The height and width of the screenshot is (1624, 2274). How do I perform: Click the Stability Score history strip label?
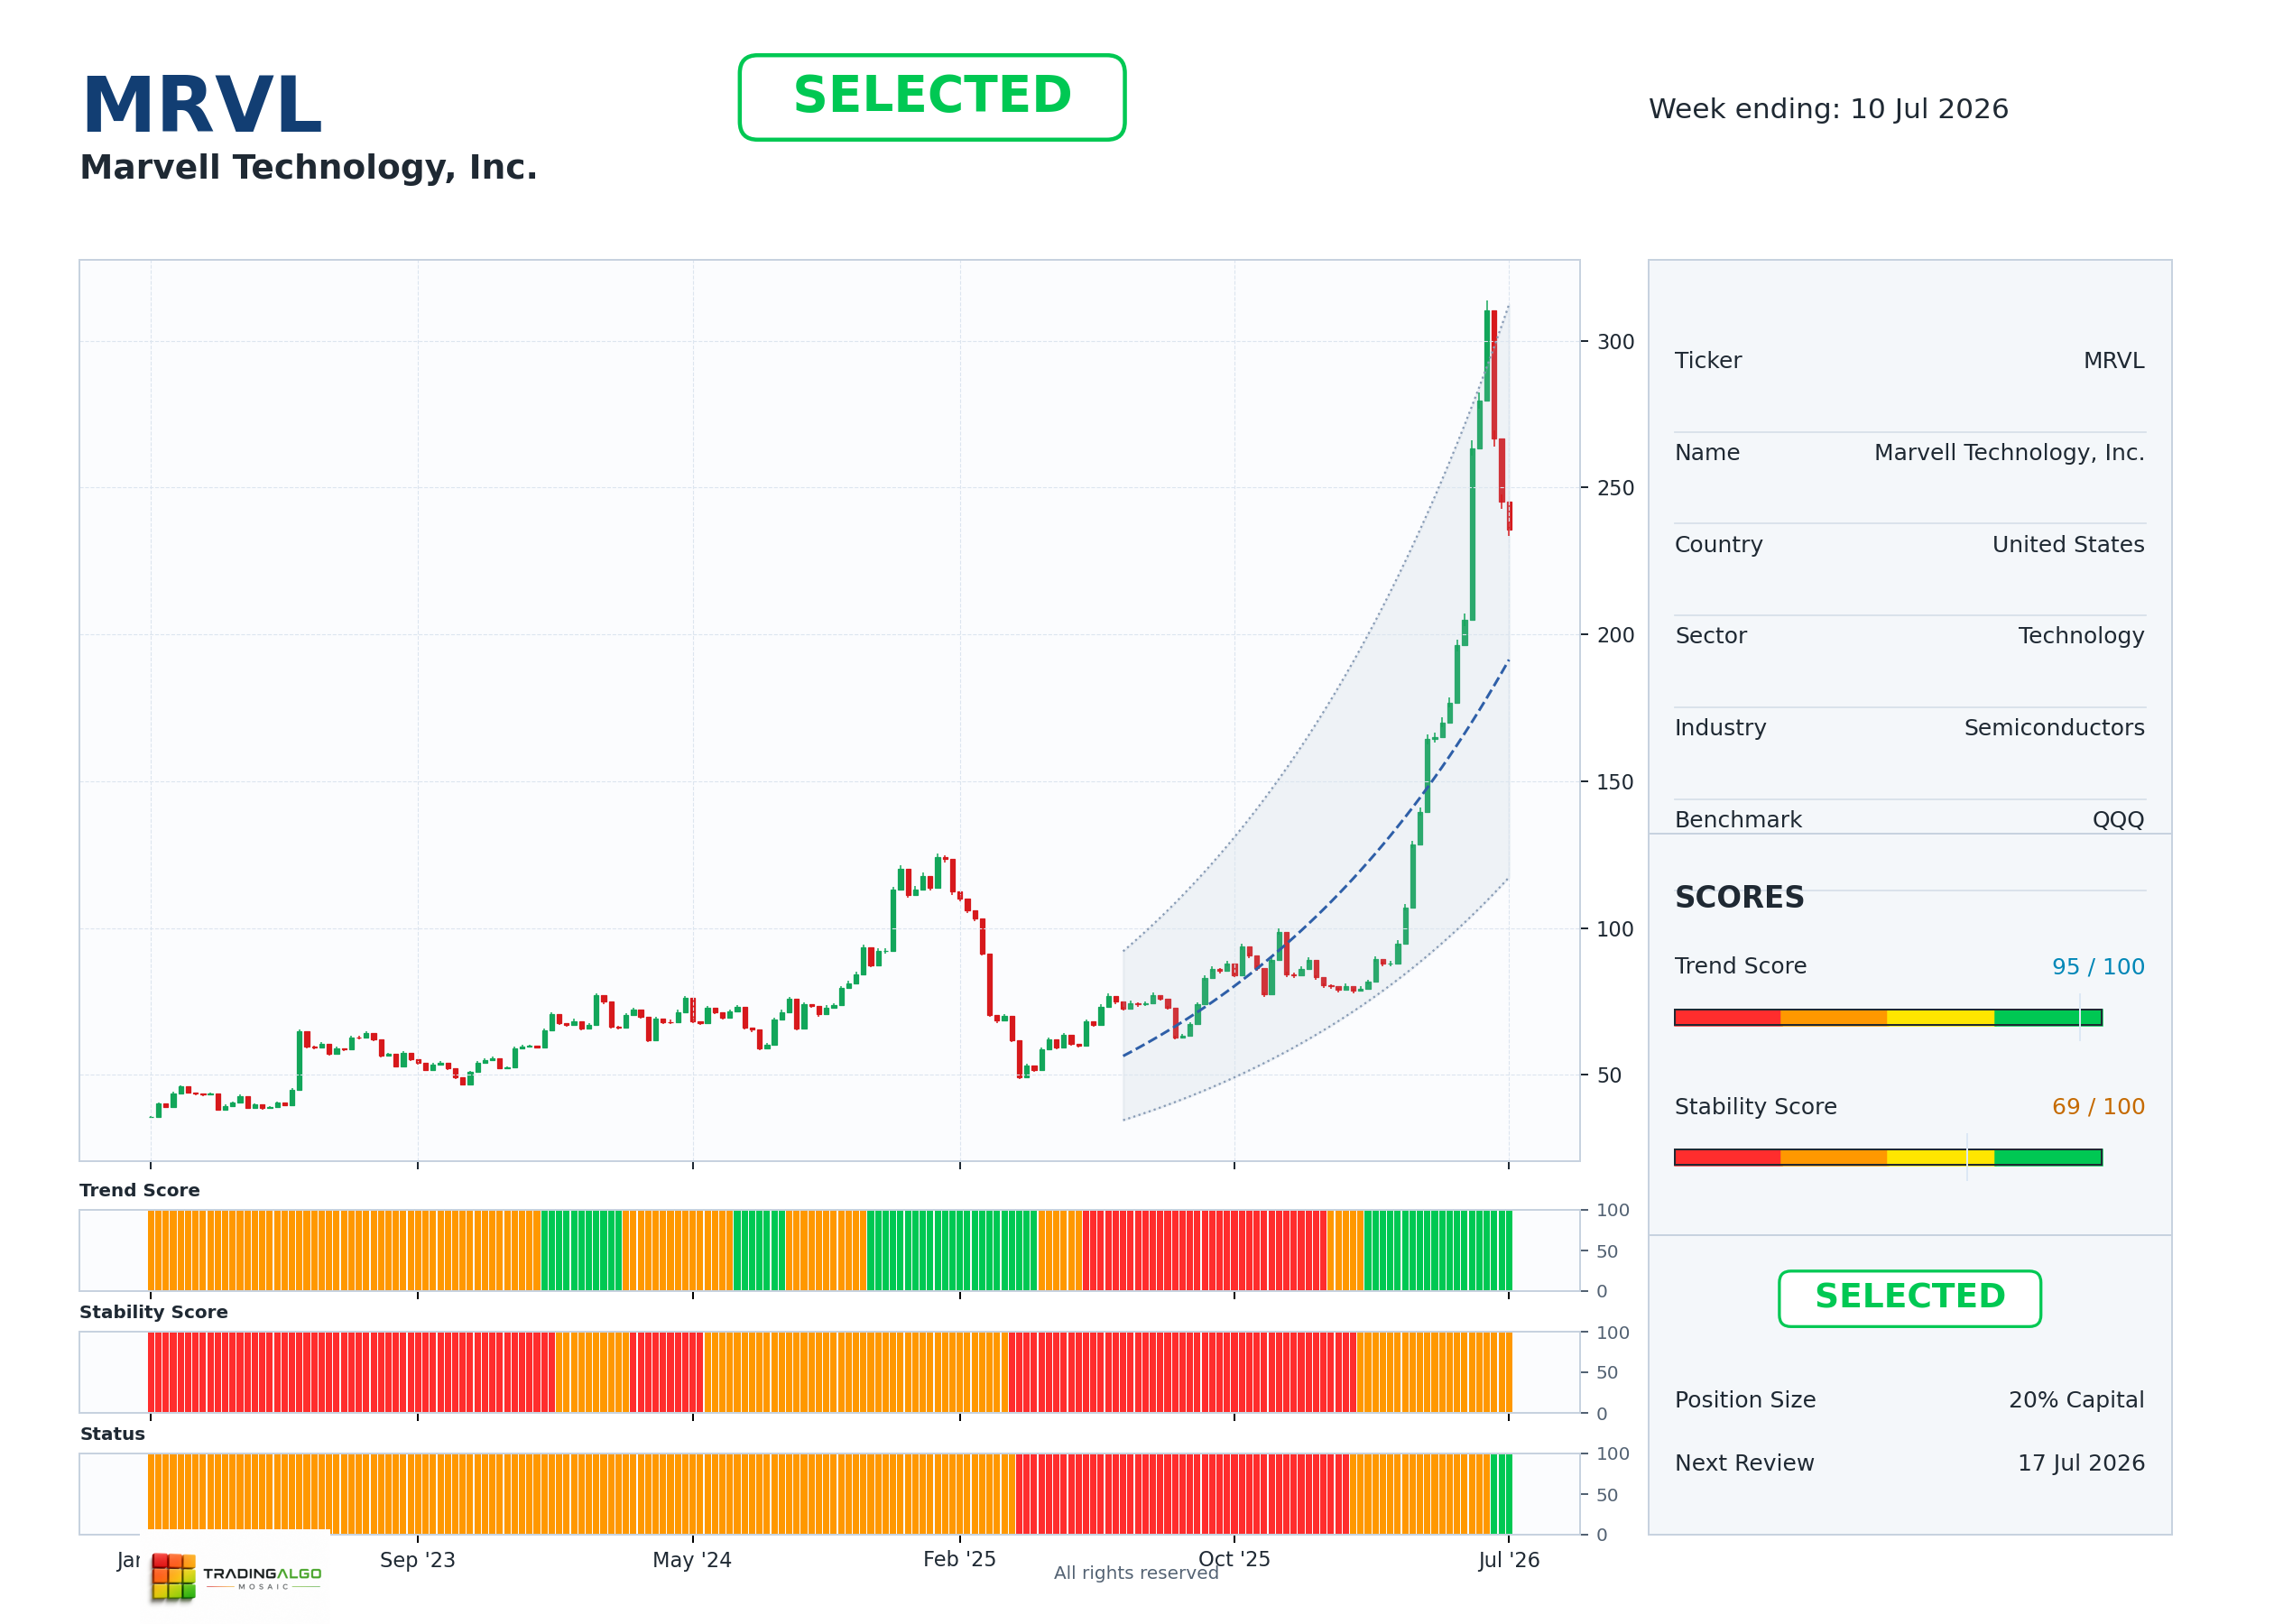tap(153, 1312)
